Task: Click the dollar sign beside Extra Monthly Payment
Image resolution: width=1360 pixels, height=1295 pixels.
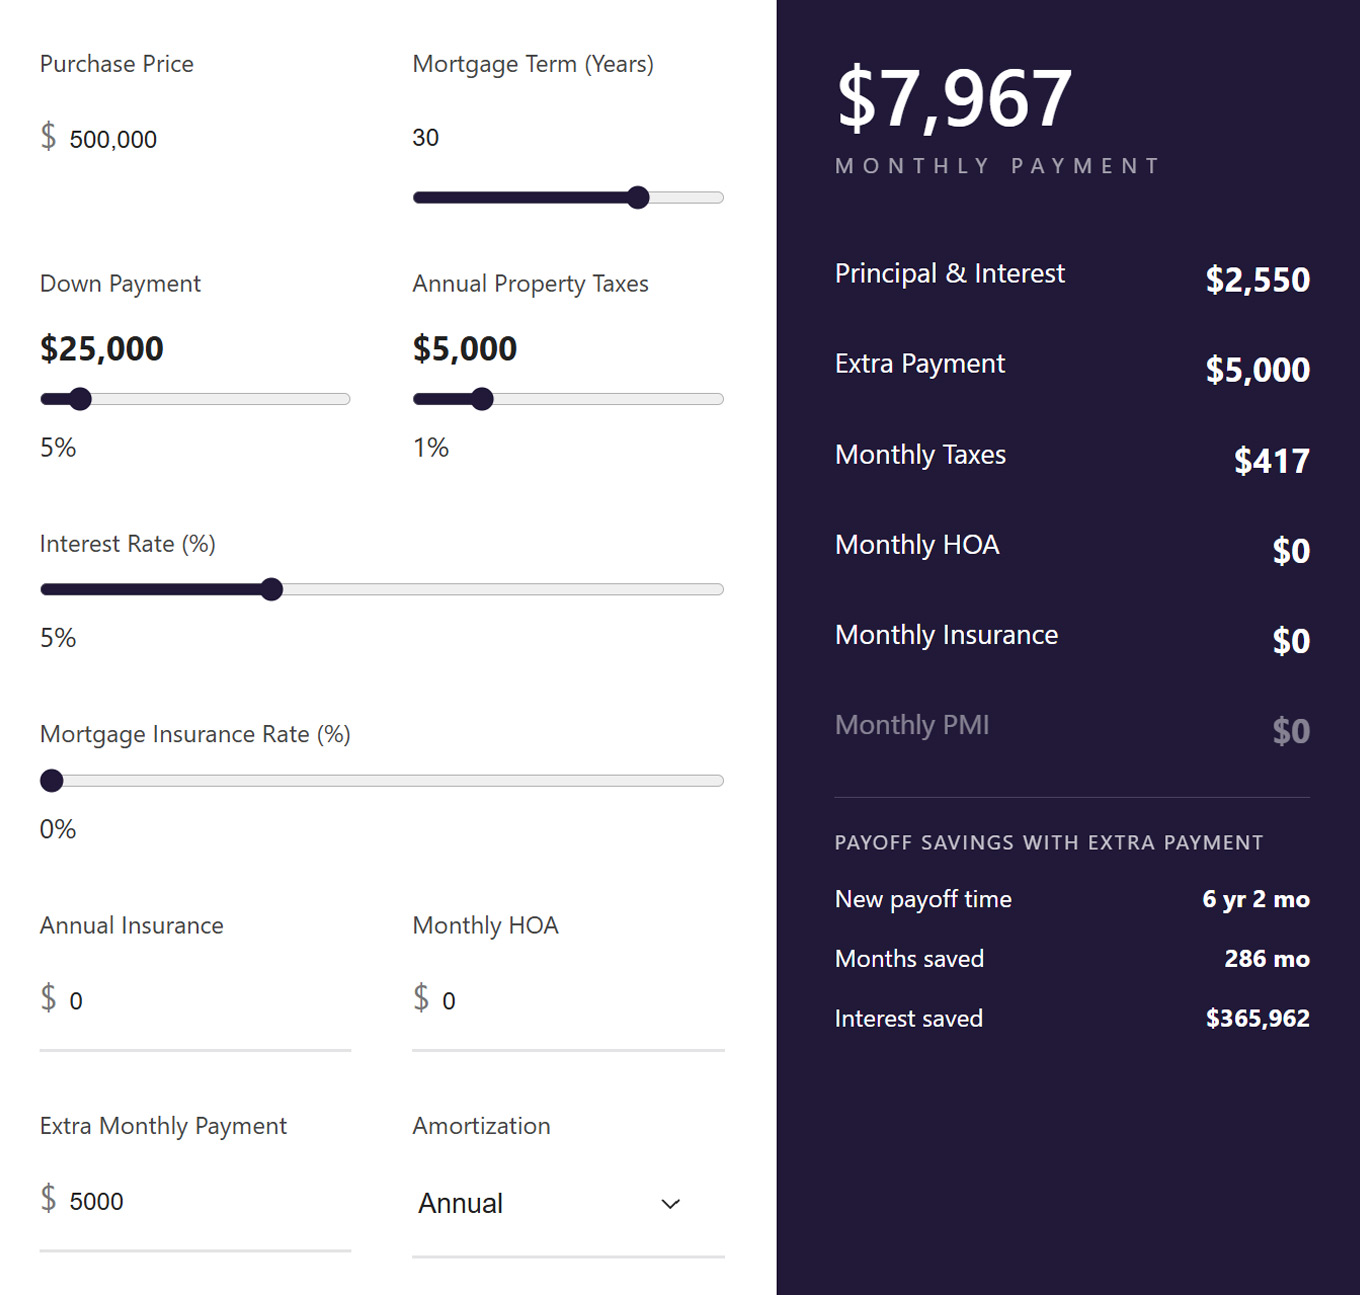Action: 48,1198
